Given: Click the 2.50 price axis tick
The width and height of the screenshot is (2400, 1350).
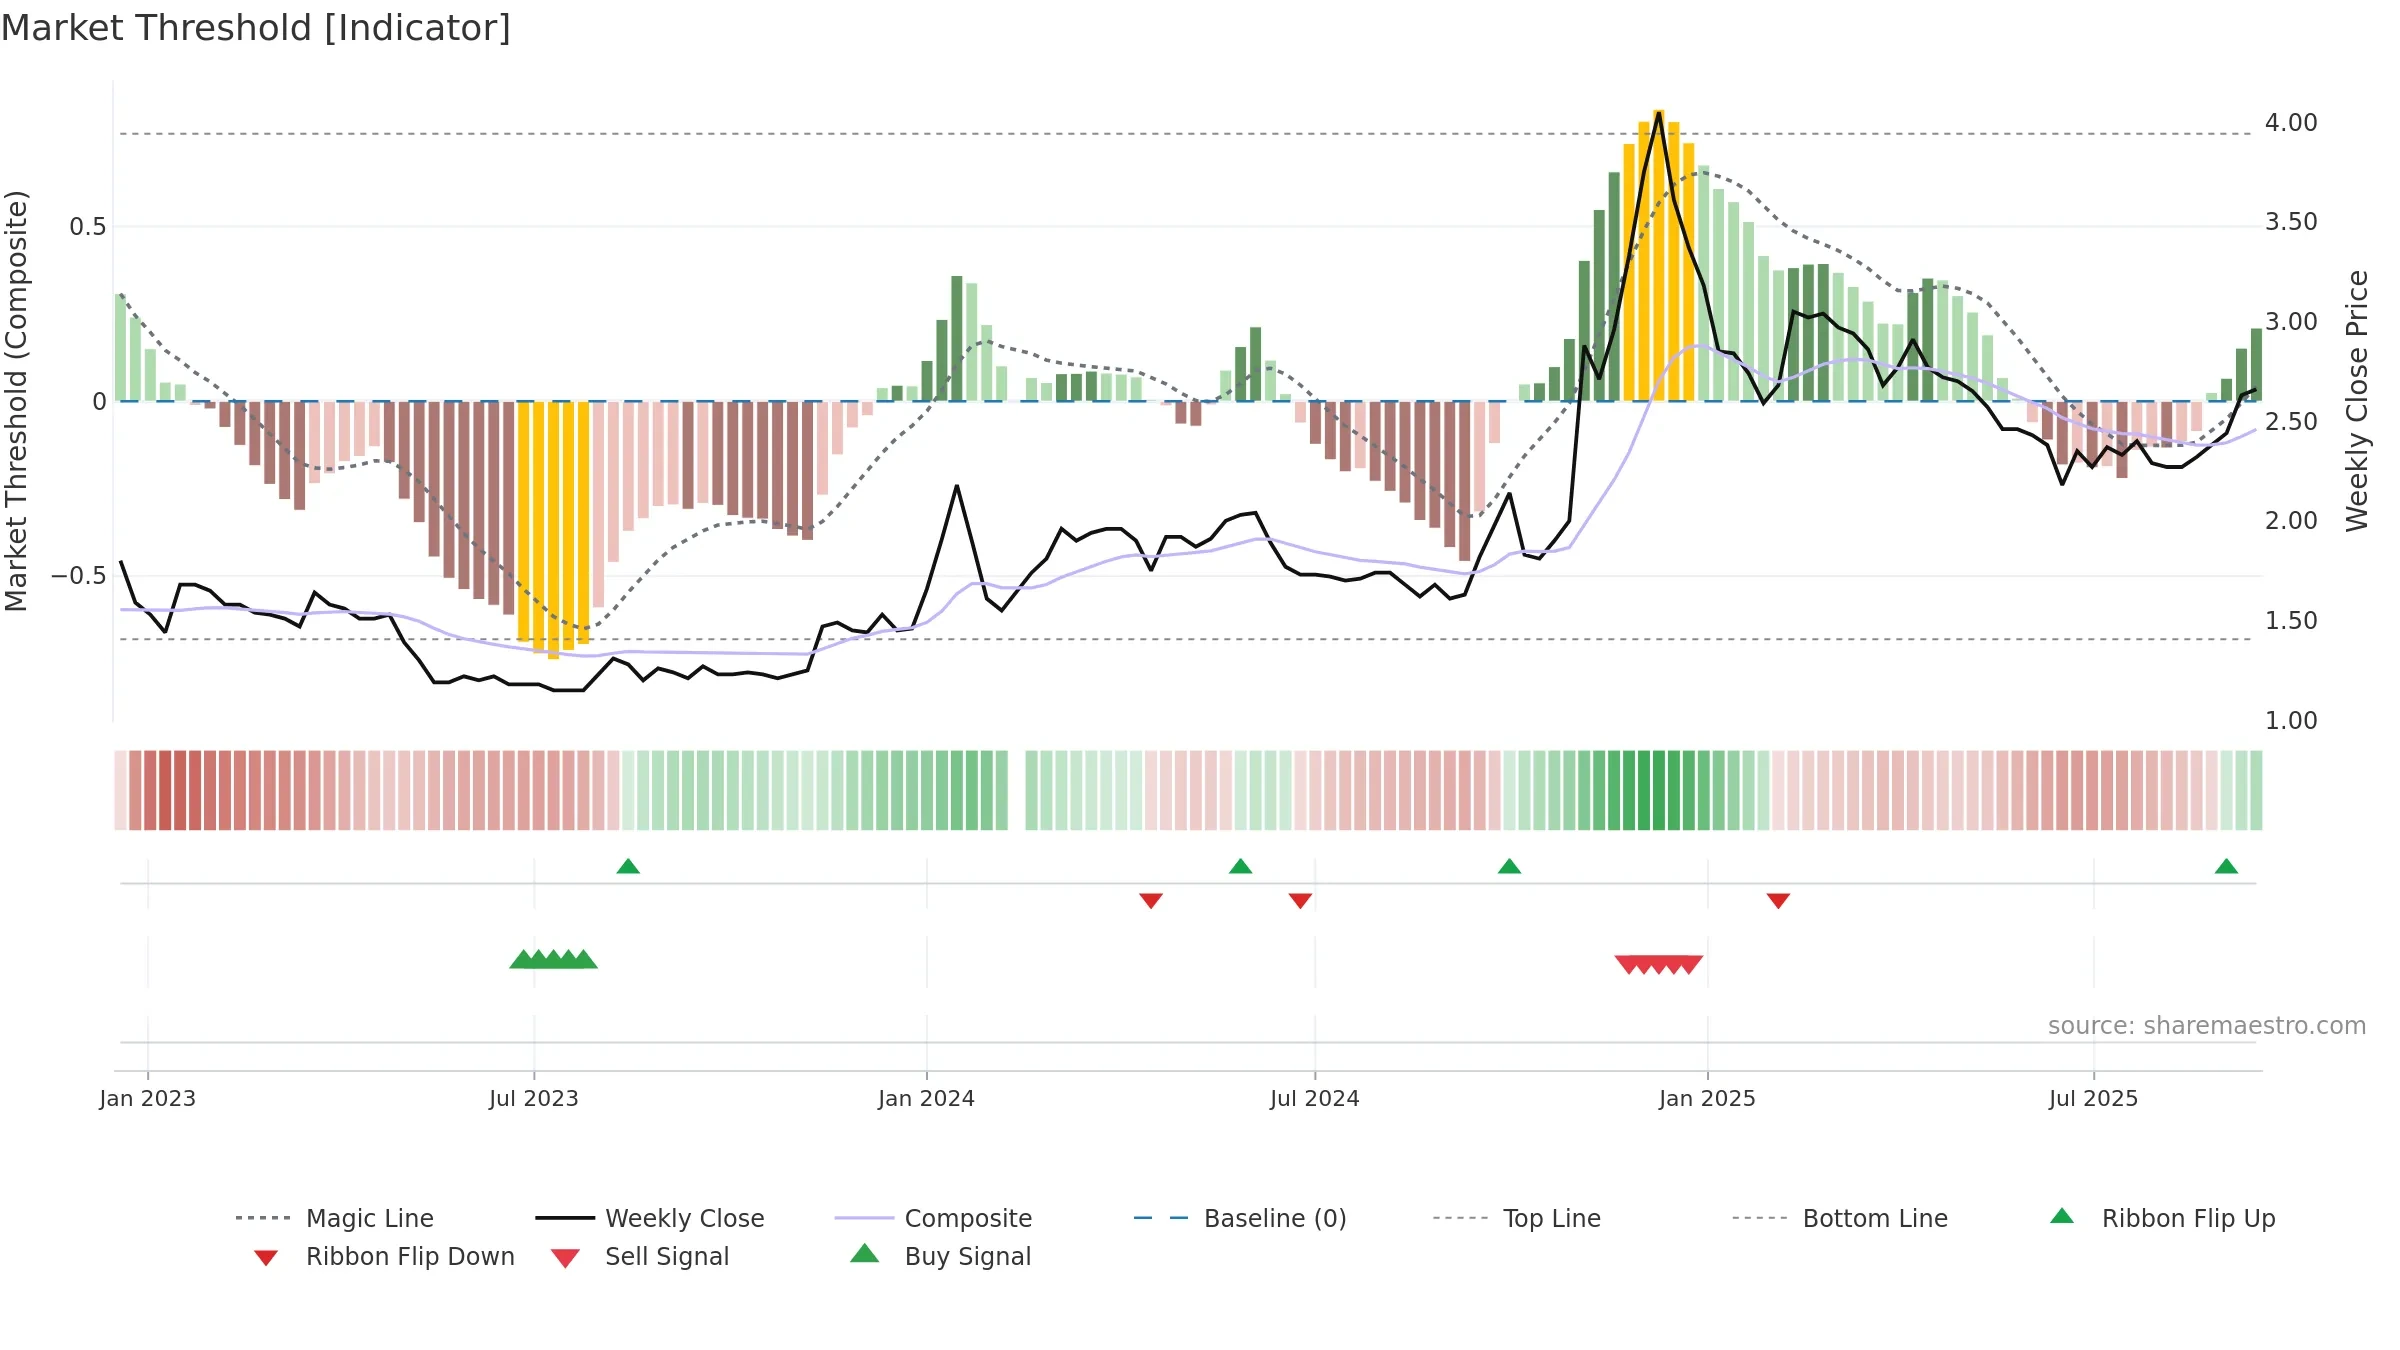Looking at the screenshot, I should (x=2291, y=422).
